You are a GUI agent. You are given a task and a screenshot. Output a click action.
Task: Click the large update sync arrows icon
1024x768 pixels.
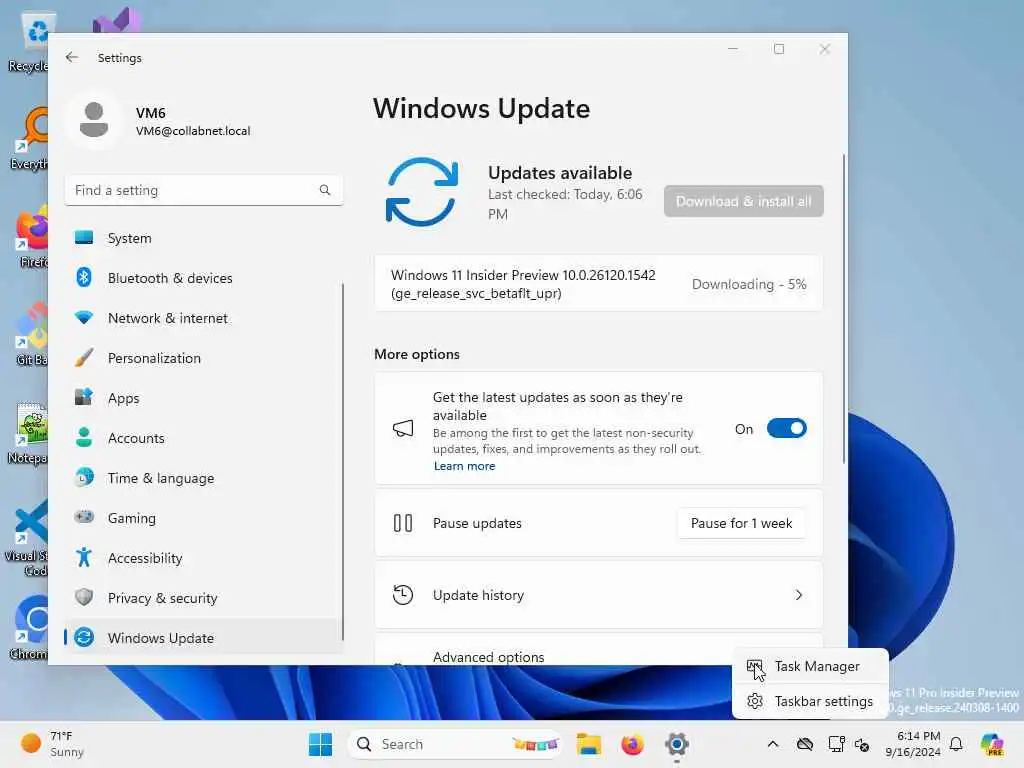pos(422,192)
